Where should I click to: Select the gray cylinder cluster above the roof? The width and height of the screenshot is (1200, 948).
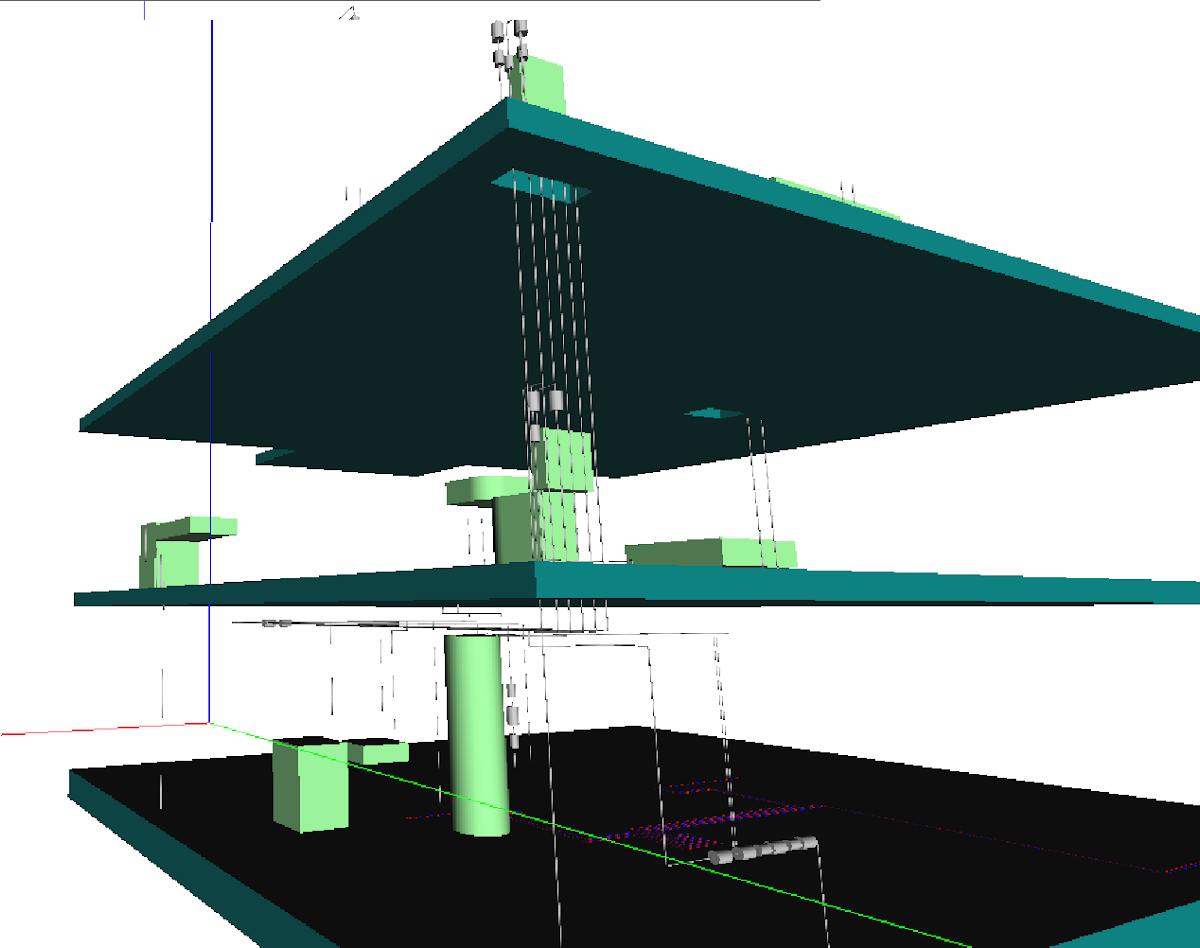pyautogui.click(x=509, y=44)
